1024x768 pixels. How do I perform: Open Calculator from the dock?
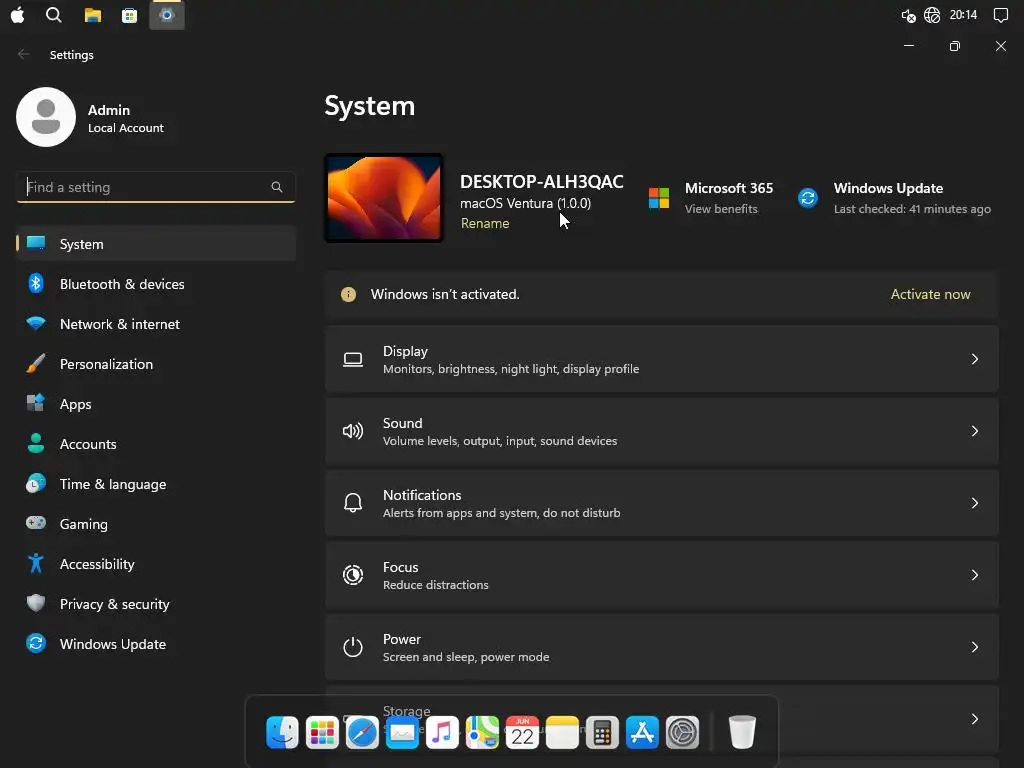pyautogui.click(x=602, y=732)
